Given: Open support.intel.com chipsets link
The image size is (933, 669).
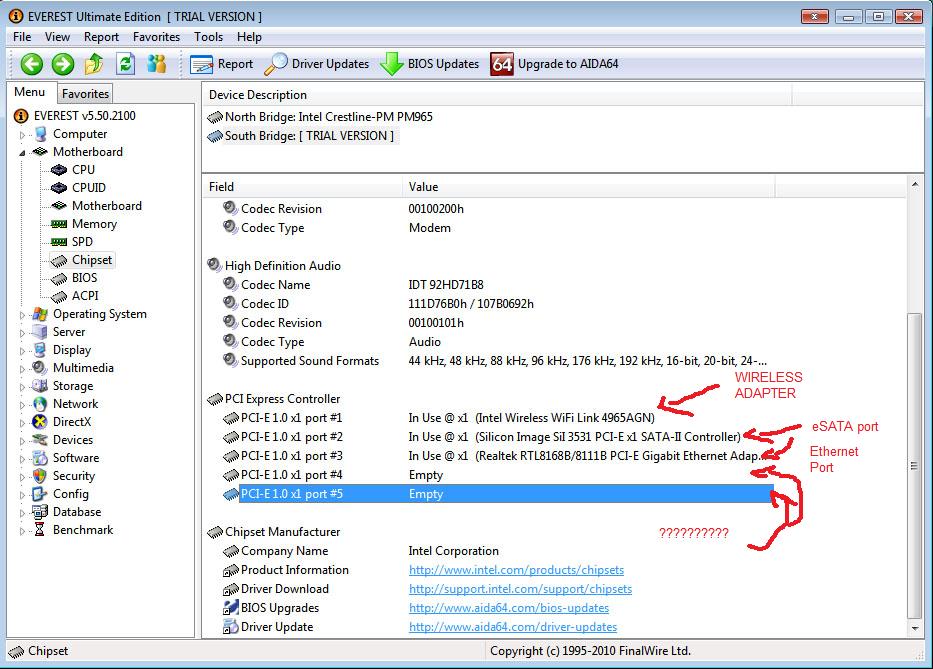Looking at the screenshot, I should (x=520, y=589).
